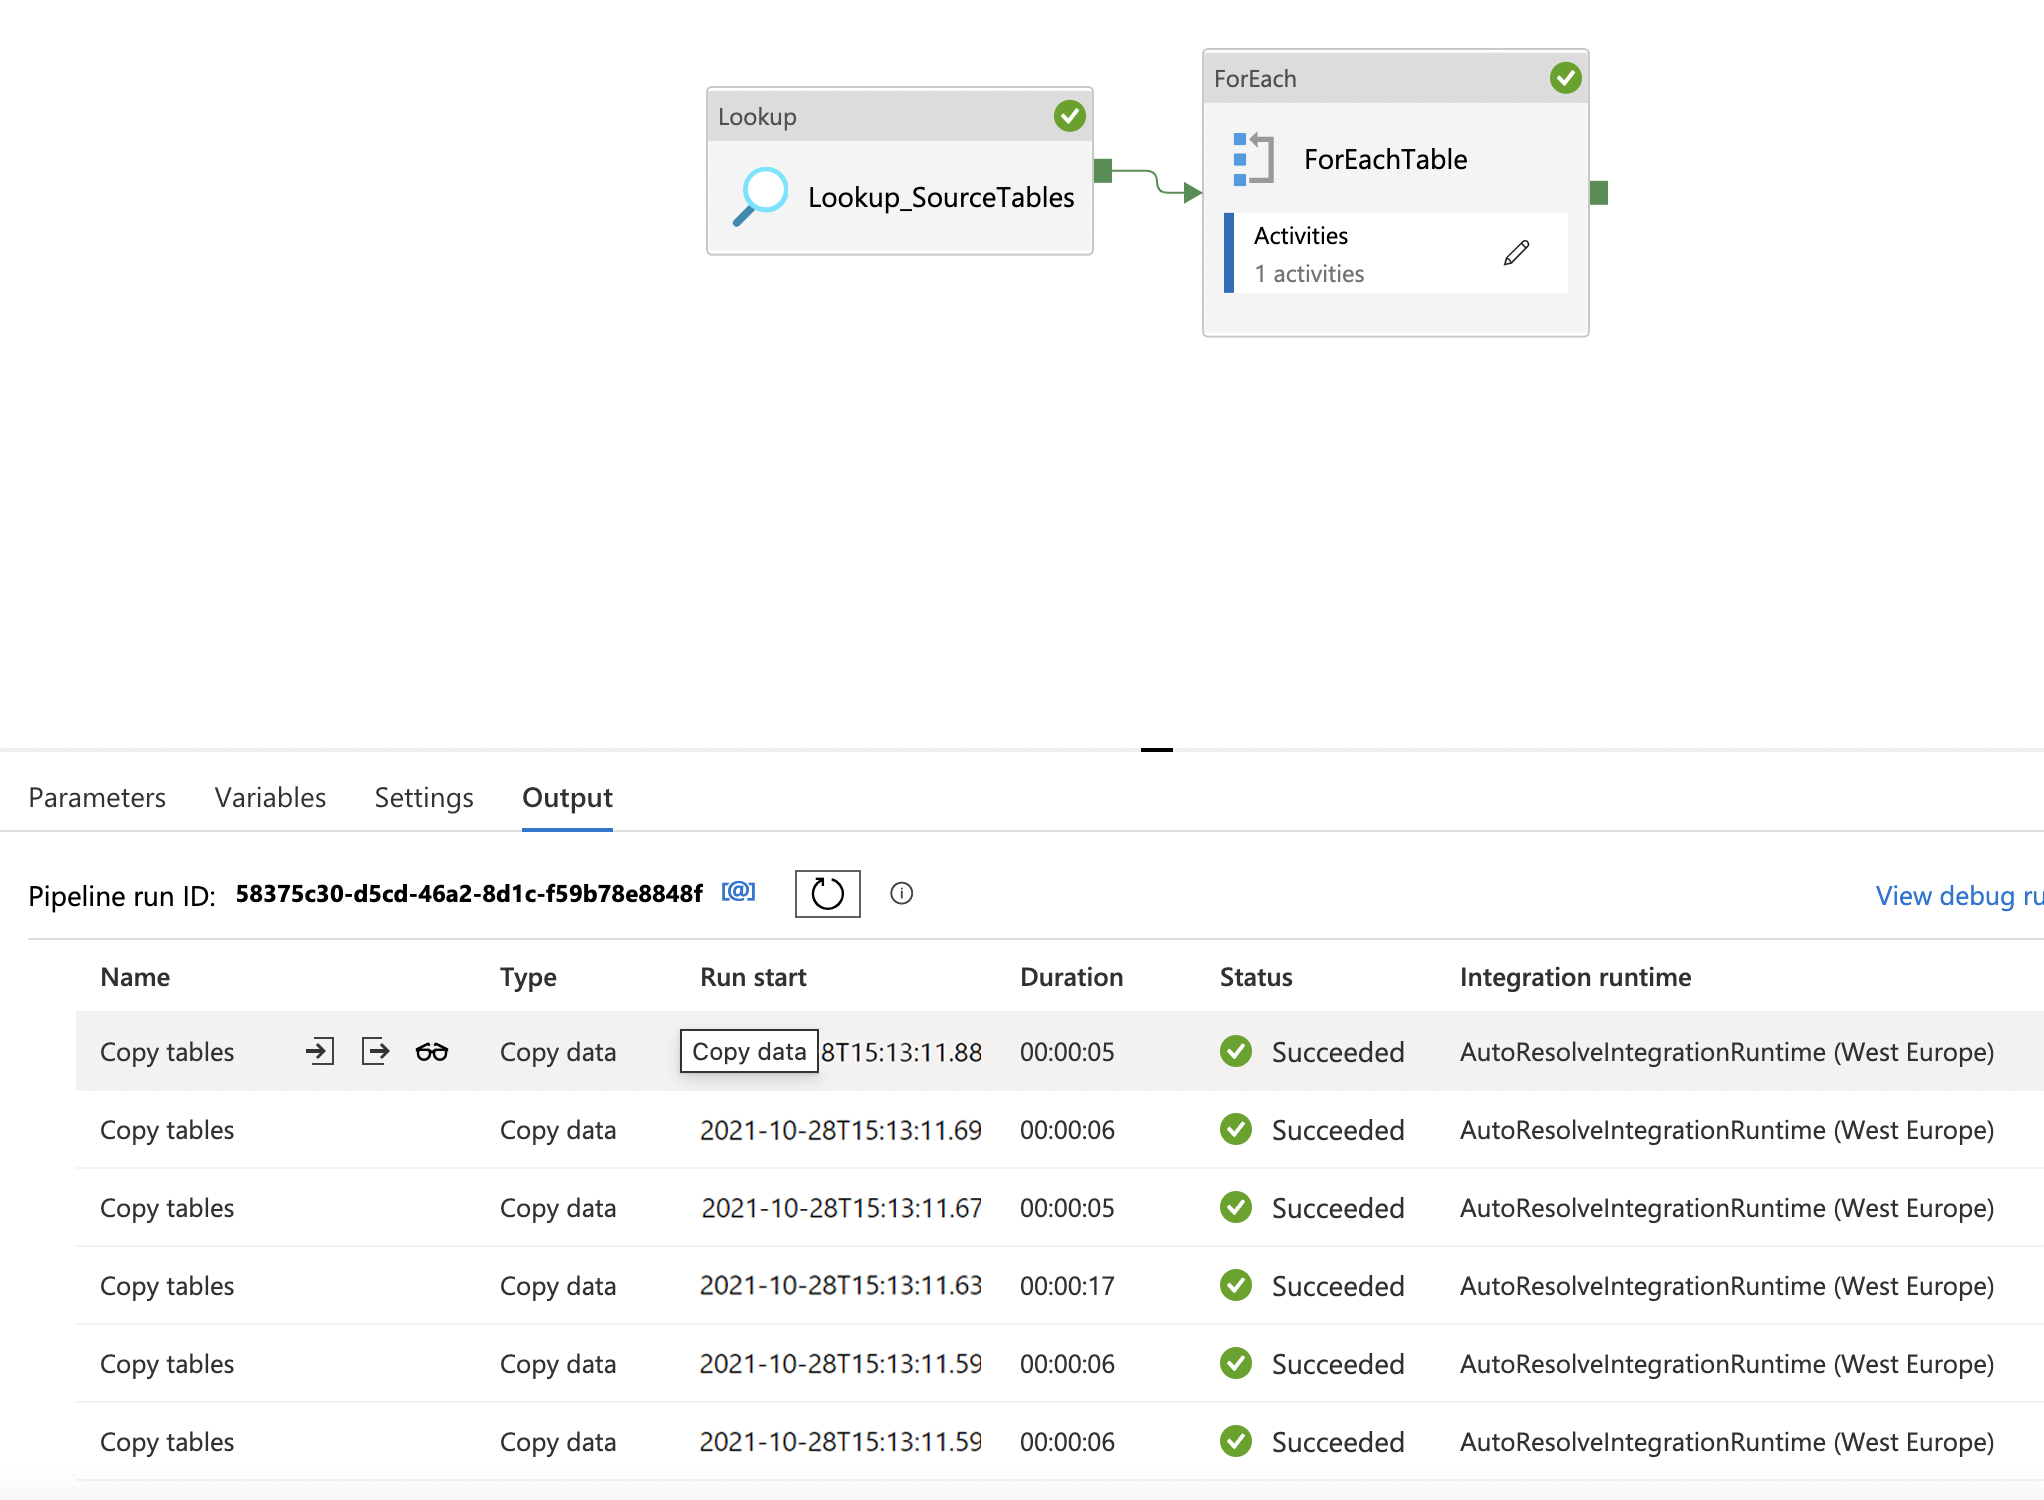Open the Variables tab
2044x1500 pixels.
[270, 797]
